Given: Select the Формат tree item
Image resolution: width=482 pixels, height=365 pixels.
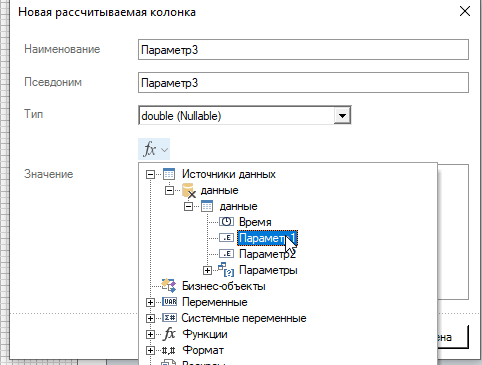Looking at the screenshot, I should point(203,350).
